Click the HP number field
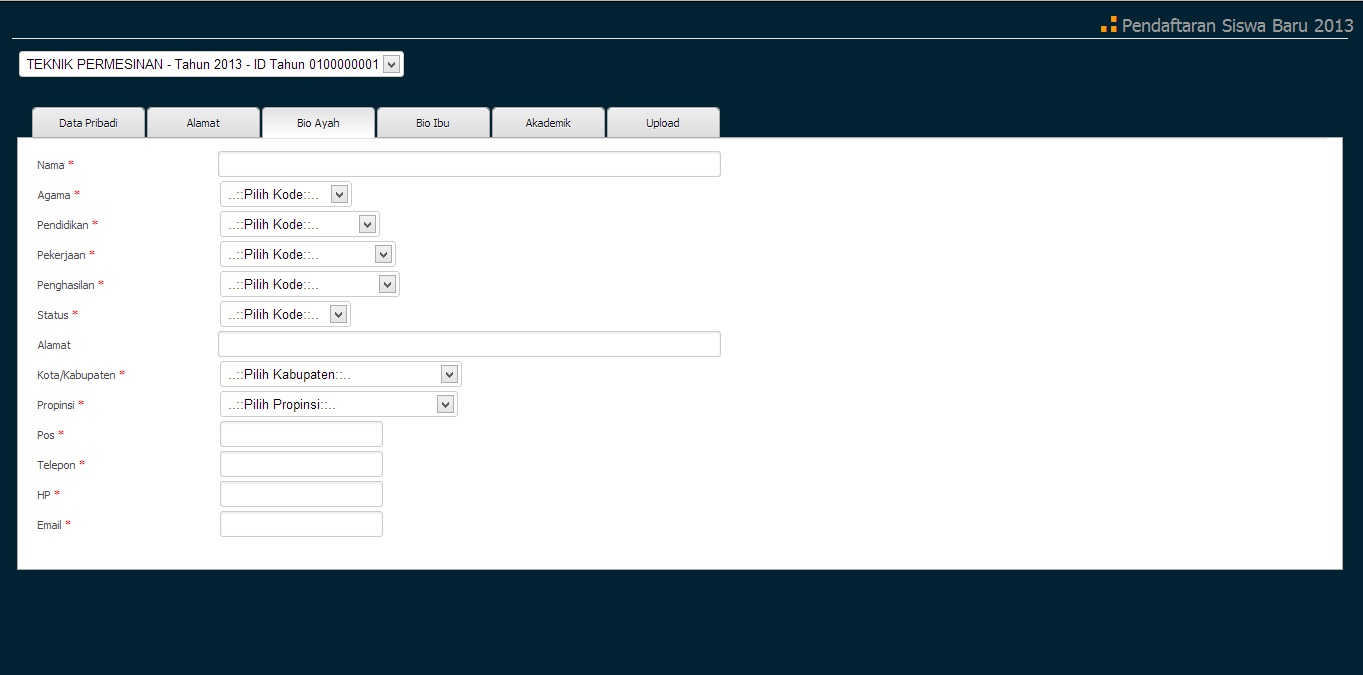This screenshot has width=1363, height=675. coord(301,494)
